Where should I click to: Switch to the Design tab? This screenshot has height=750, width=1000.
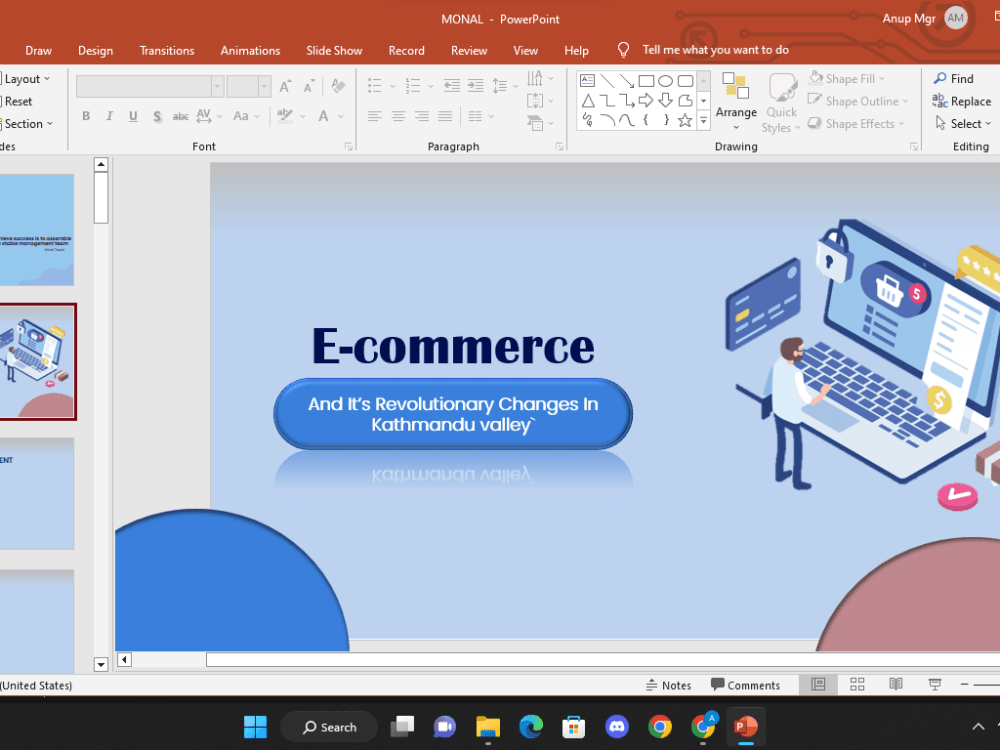96,50
